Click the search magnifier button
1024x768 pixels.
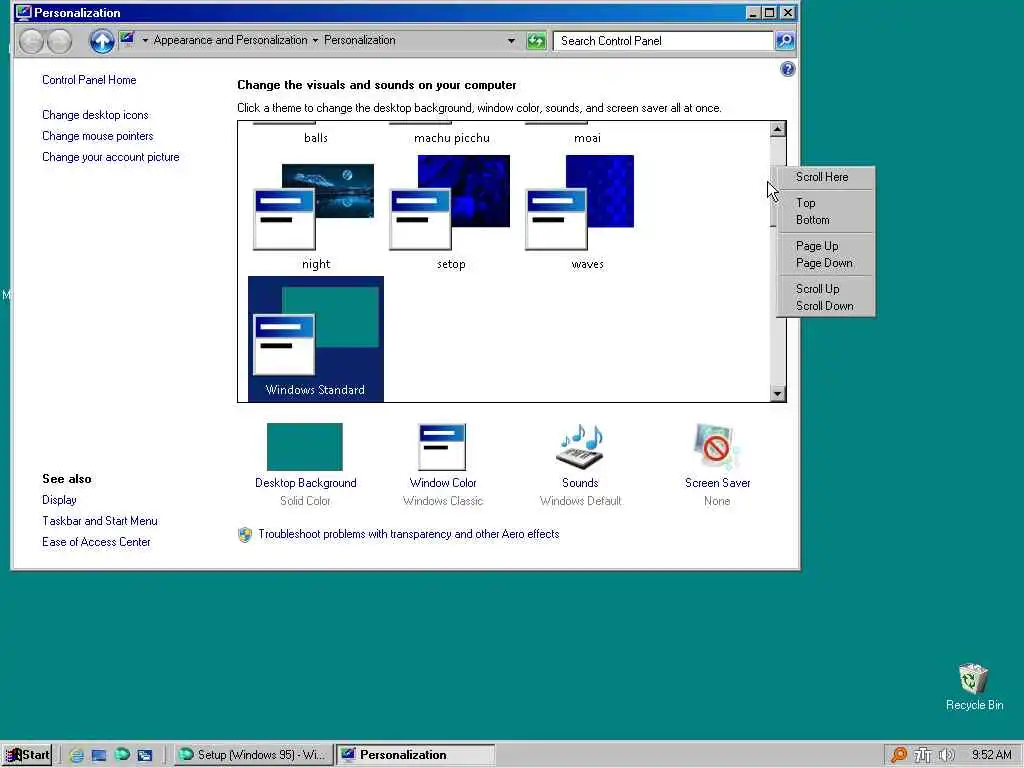coord(784,41)
